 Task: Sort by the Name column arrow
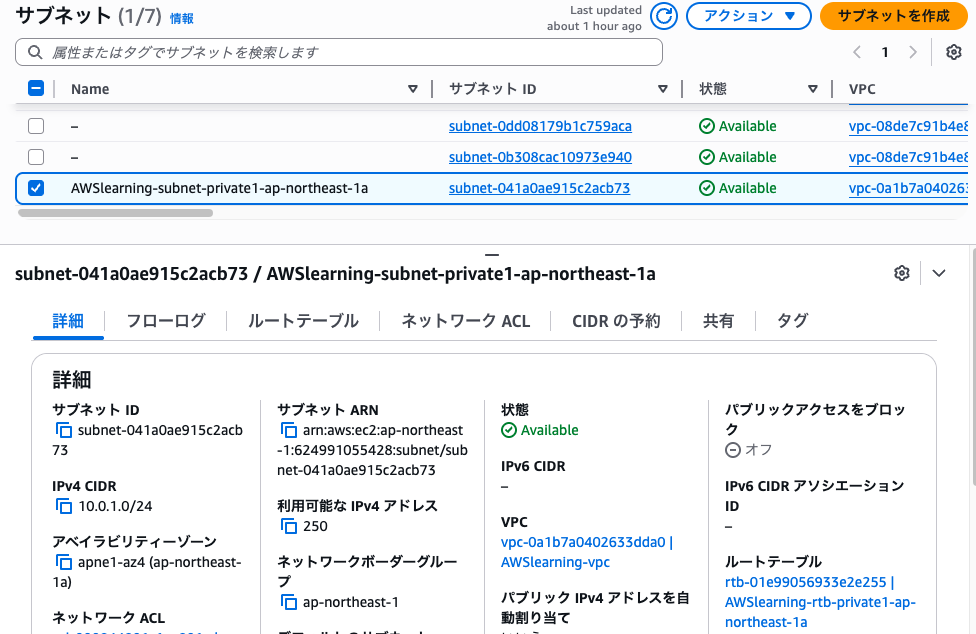[413, 89]
